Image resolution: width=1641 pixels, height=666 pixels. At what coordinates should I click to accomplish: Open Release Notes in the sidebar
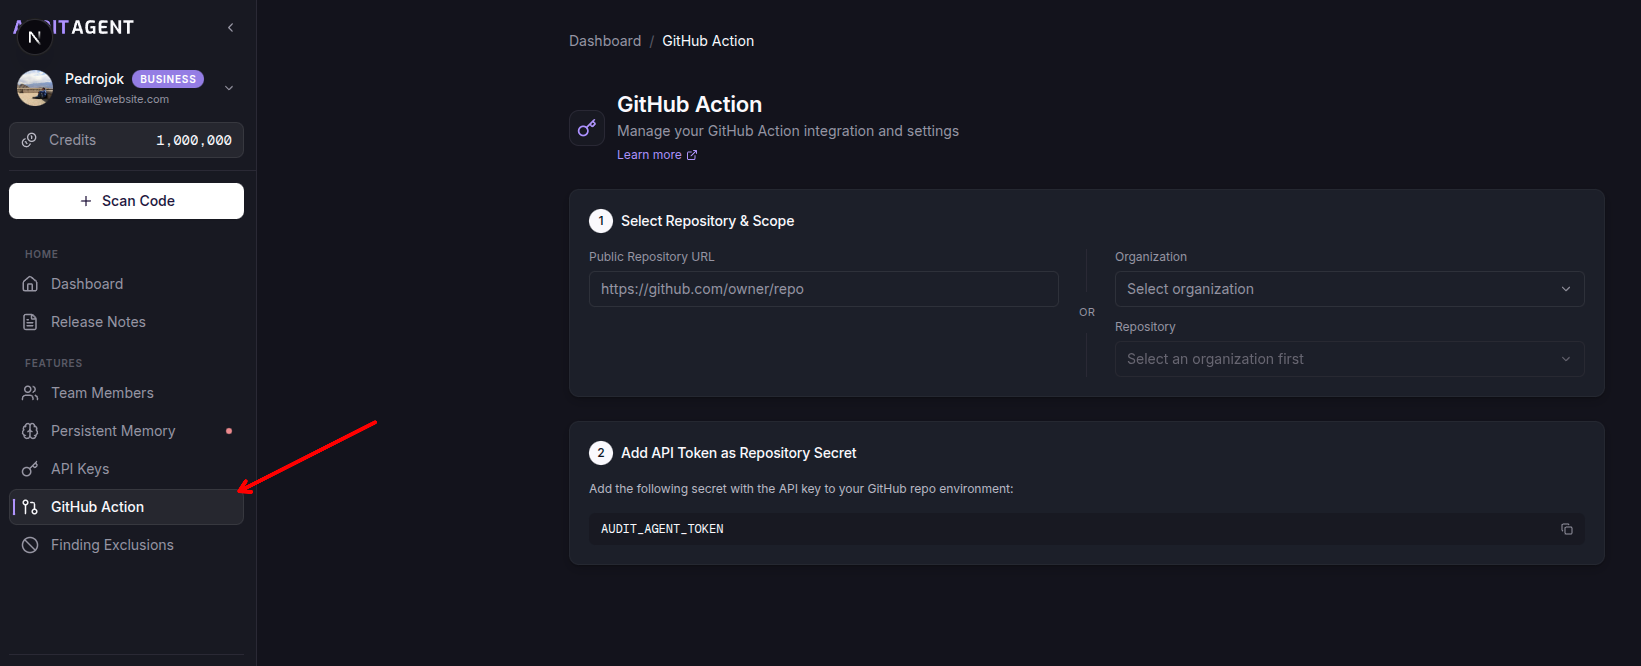pos(126,322)
